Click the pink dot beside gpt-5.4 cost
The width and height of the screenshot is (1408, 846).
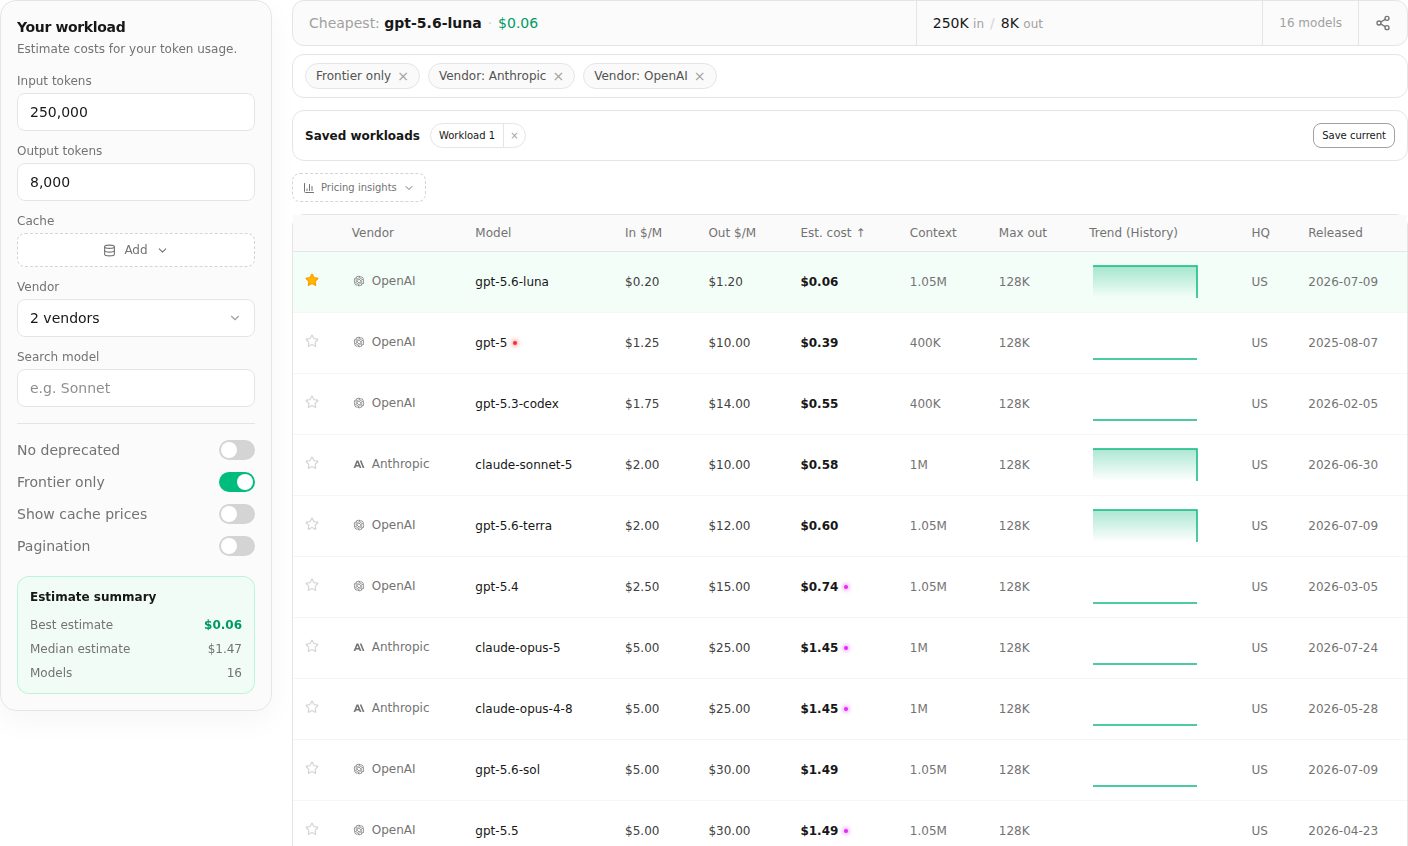tap(846, 587)
